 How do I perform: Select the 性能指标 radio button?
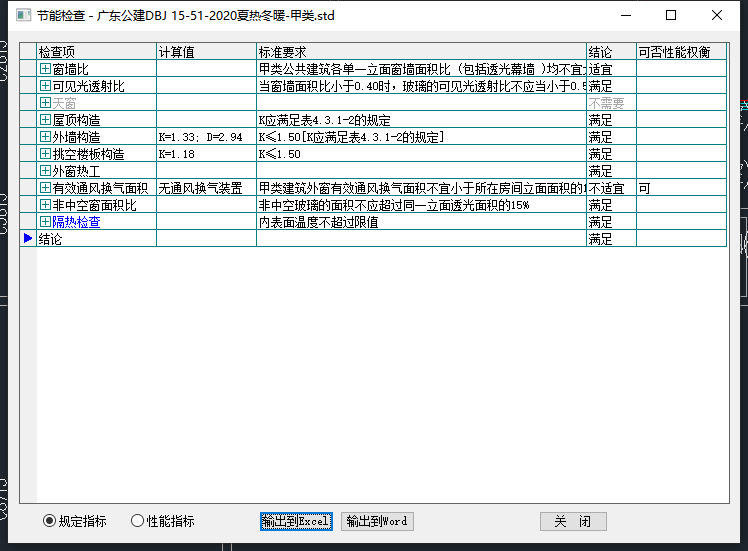(x=138, y=521)
